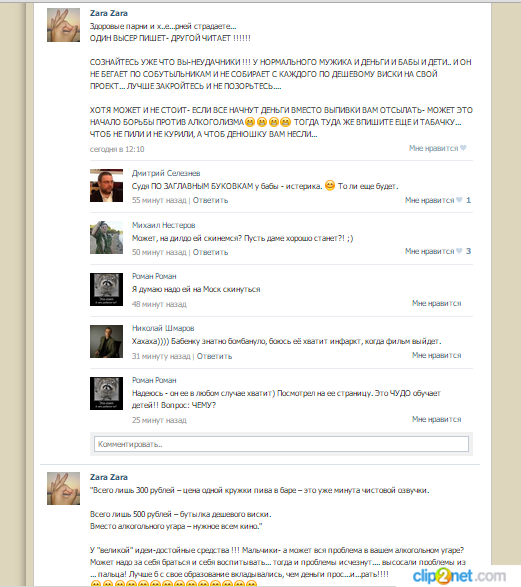The image size is (521, 587).
Task: Open Михаил Нестеров's avatar photo
Action: pyautogui.click(x=106, y=237)
